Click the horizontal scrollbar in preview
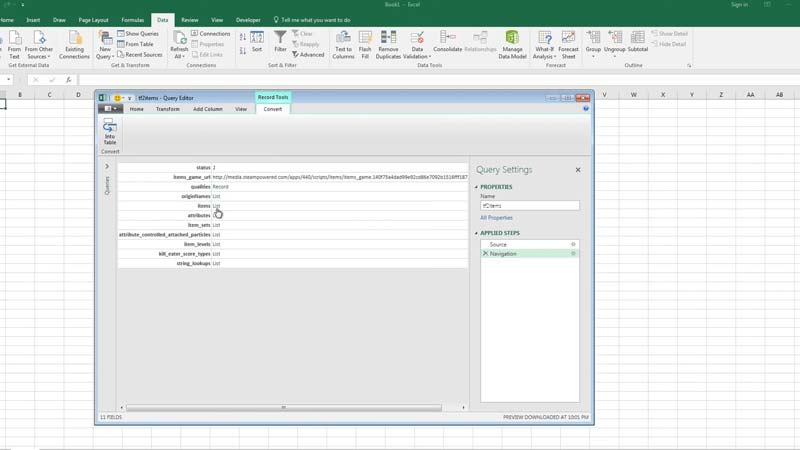Screen dimensions: 800x450 [x=284, y=408]
